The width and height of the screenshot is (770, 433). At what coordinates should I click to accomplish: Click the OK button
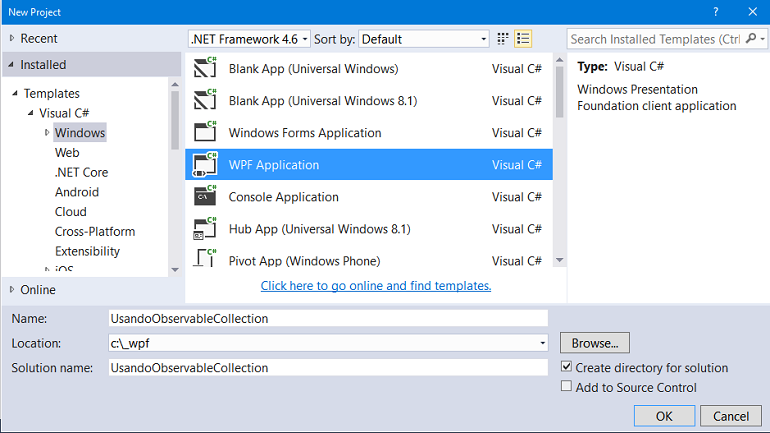click(x=664, y=416)
